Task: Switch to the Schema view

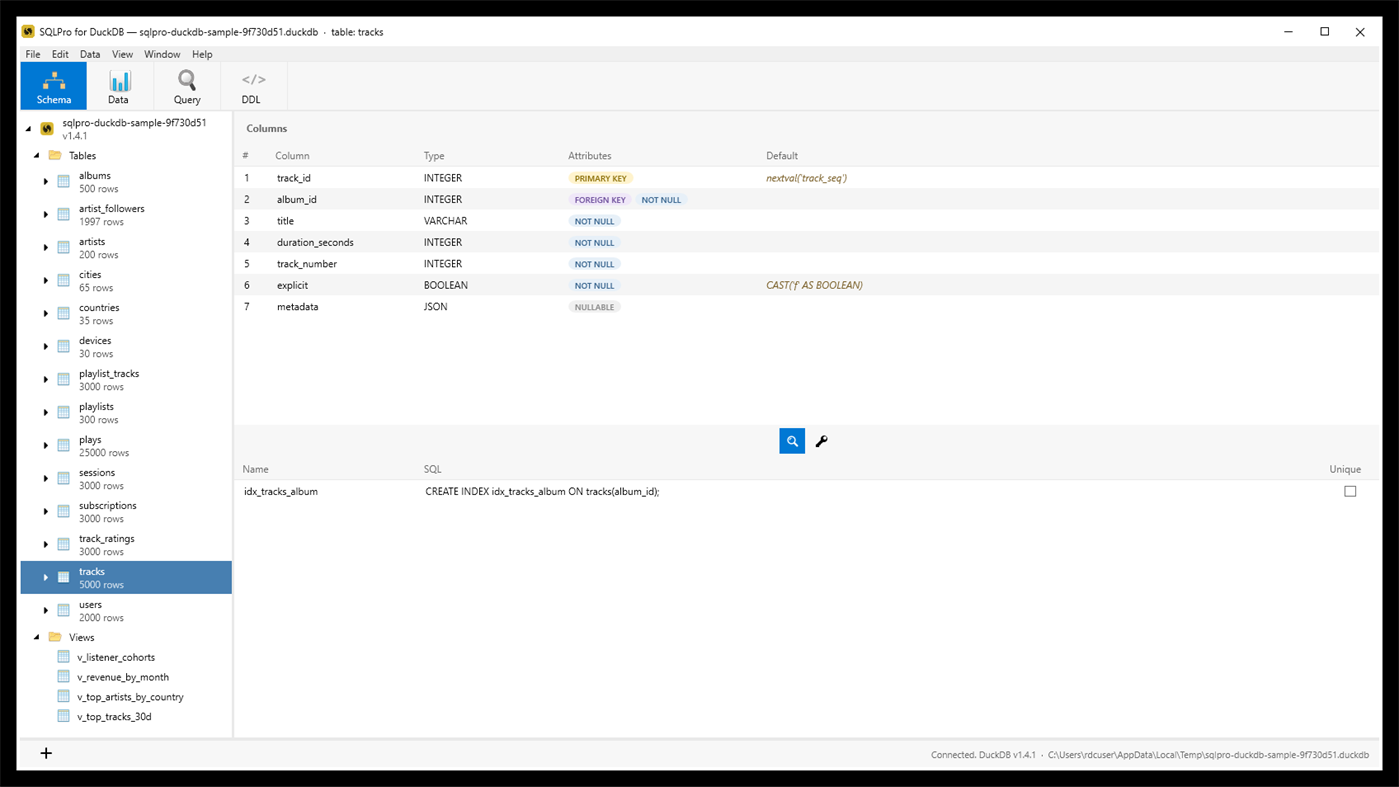Action: coord(54,86)
